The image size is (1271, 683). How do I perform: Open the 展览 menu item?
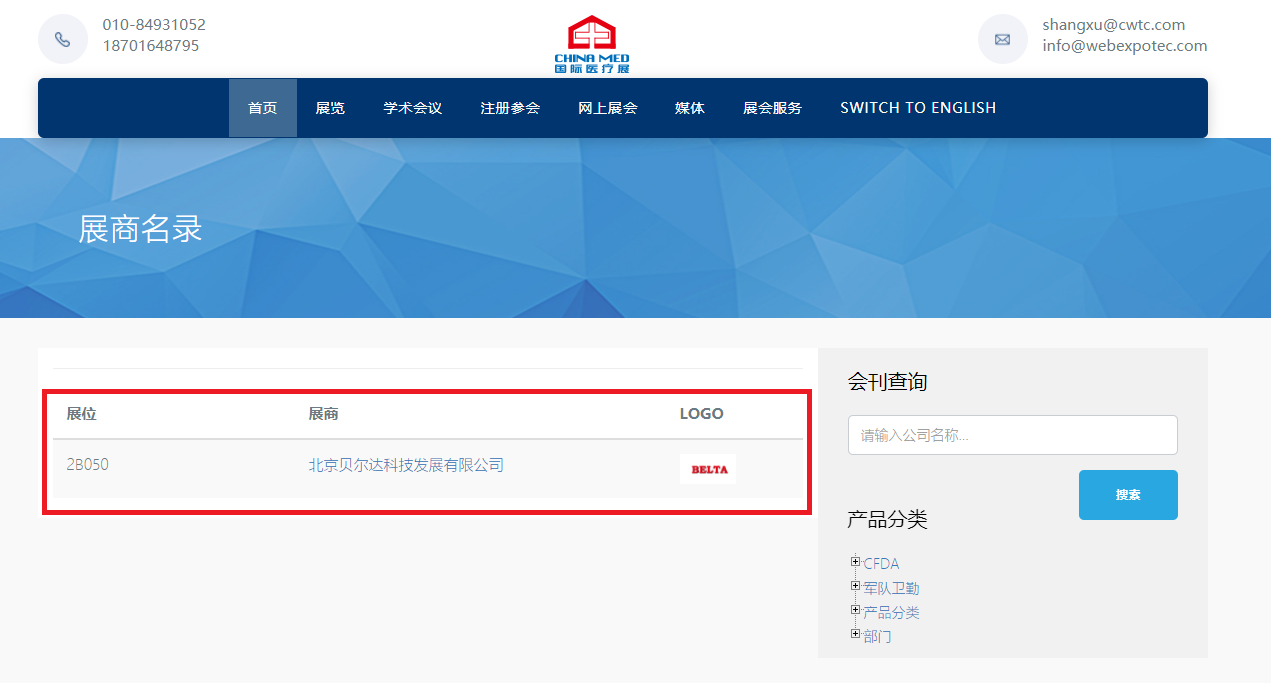(330, 108)
